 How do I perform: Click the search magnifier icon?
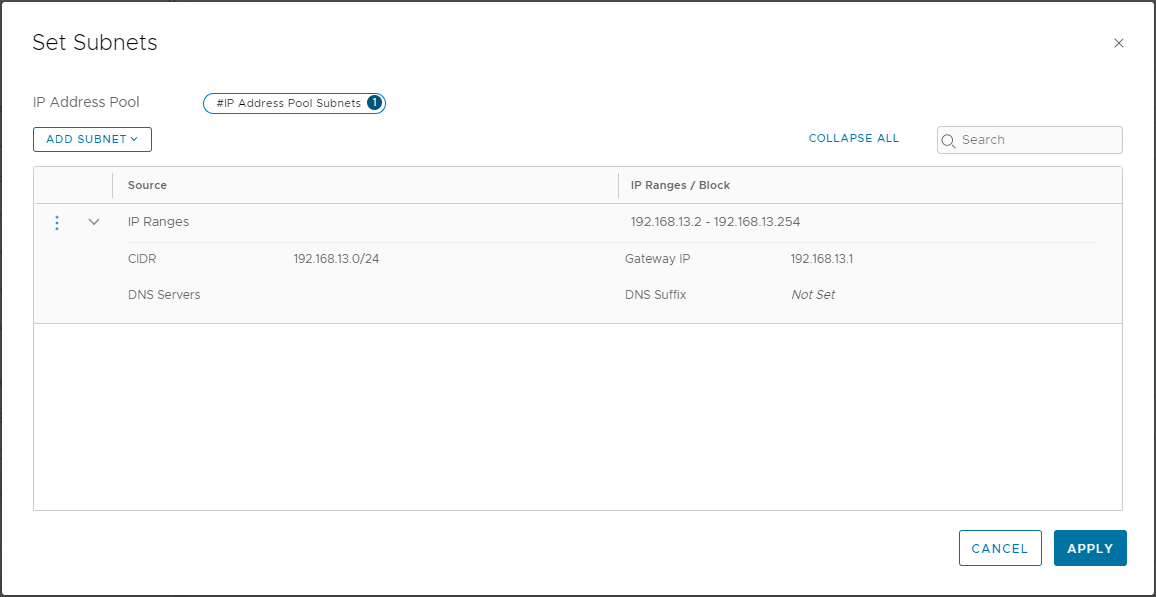(948, 140)
